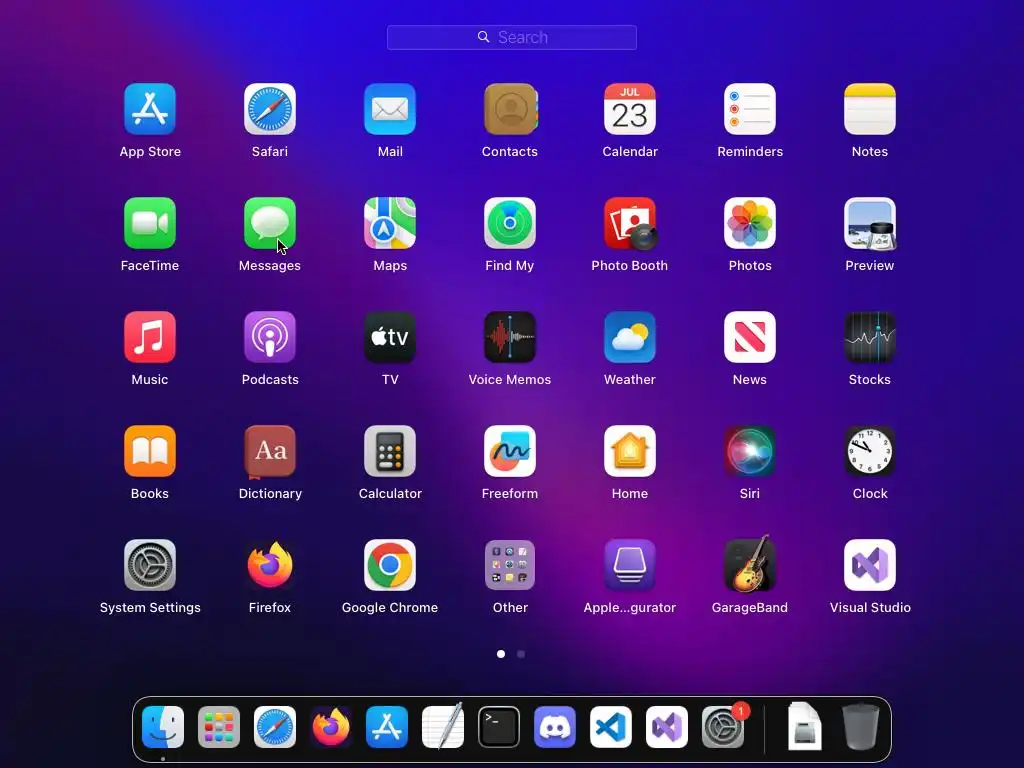Open Finder in the Dock
Screen dimensions: 1024x768
[x=163, y=727]
